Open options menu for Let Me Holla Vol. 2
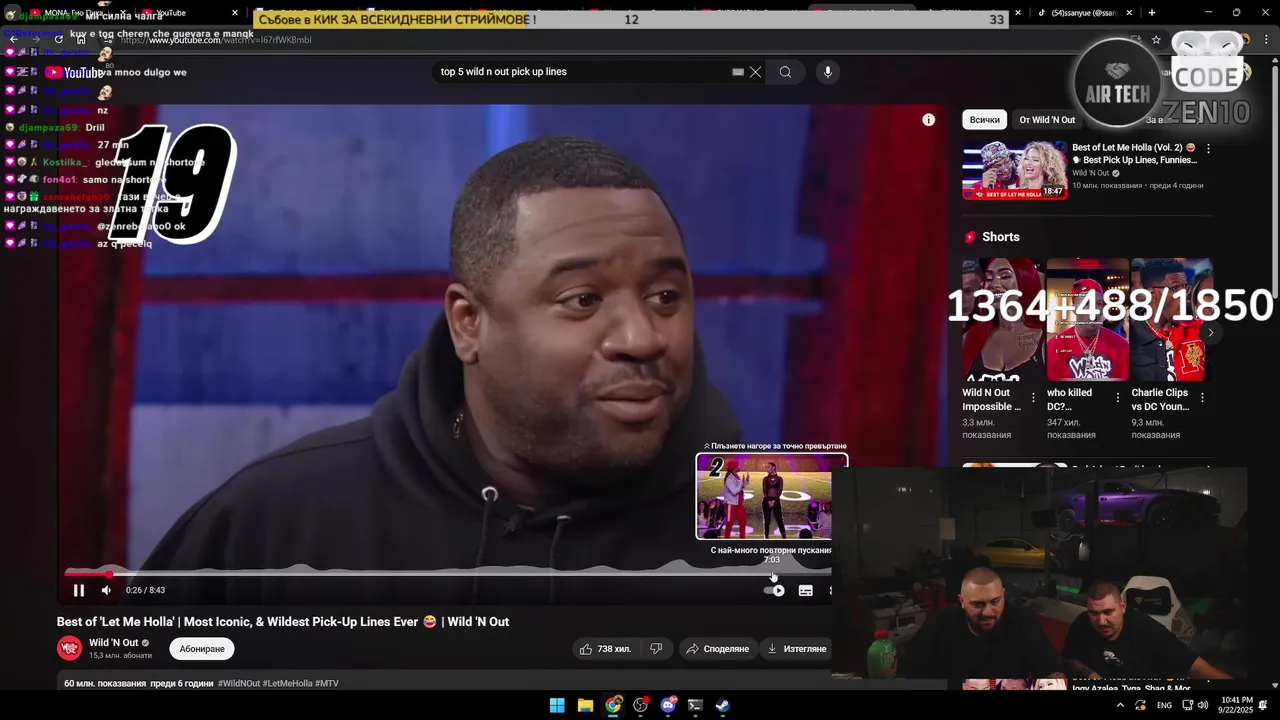This screenshot has width=1280, height=720. [x=1208, y=148]
